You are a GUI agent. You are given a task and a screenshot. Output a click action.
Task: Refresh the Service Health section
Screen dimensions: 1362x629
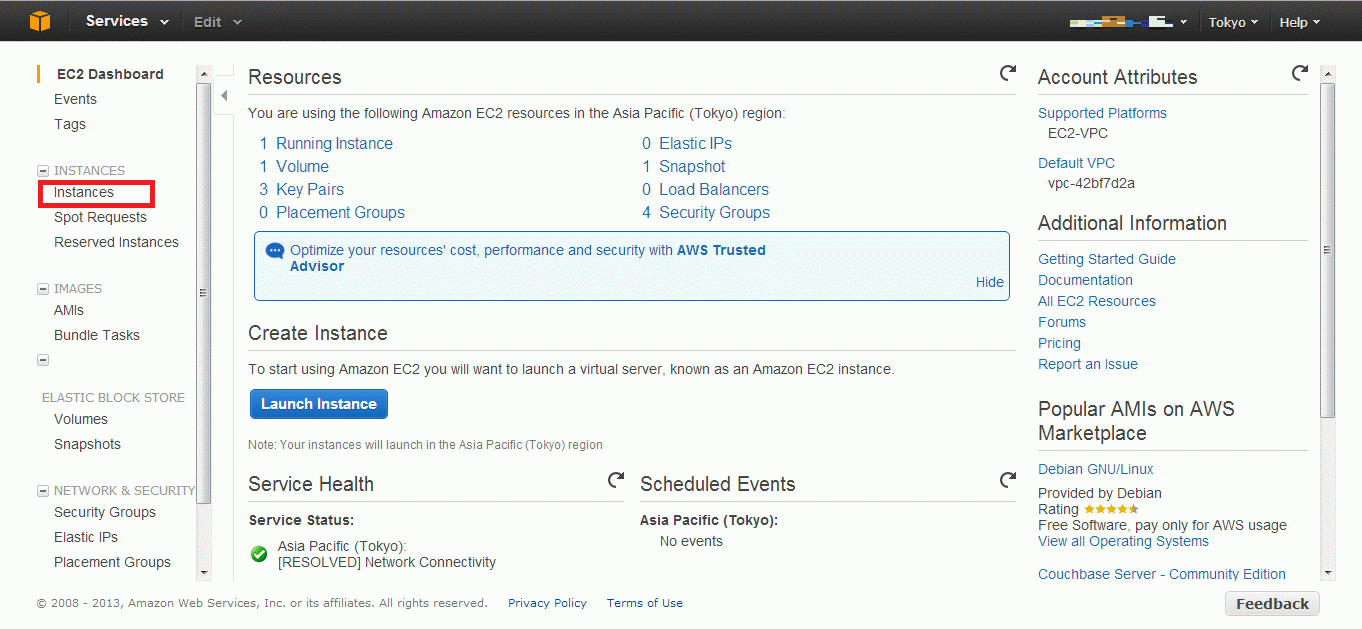click(x=616, y=480)
